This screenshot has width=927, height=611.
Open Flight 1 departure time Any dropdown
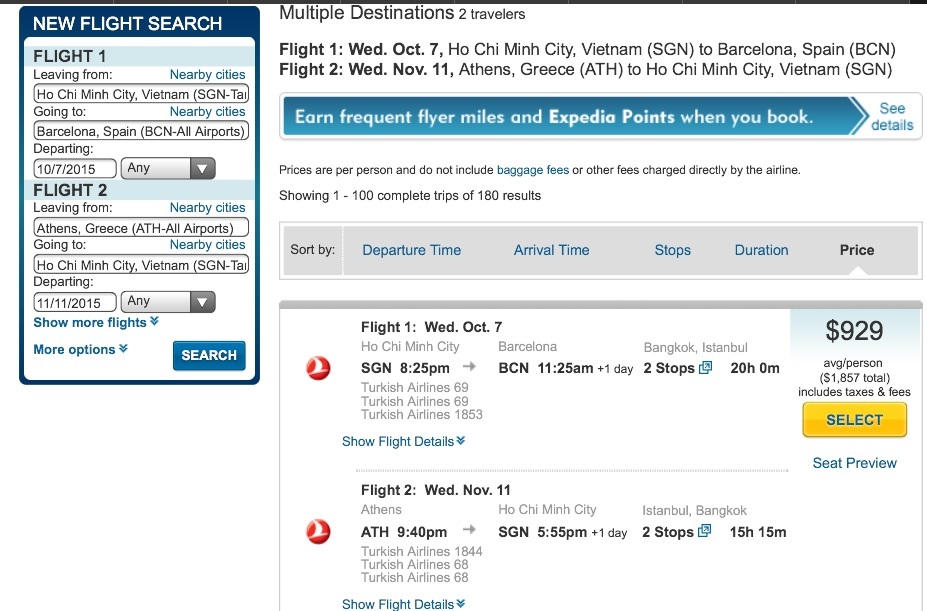click(168, 168)
